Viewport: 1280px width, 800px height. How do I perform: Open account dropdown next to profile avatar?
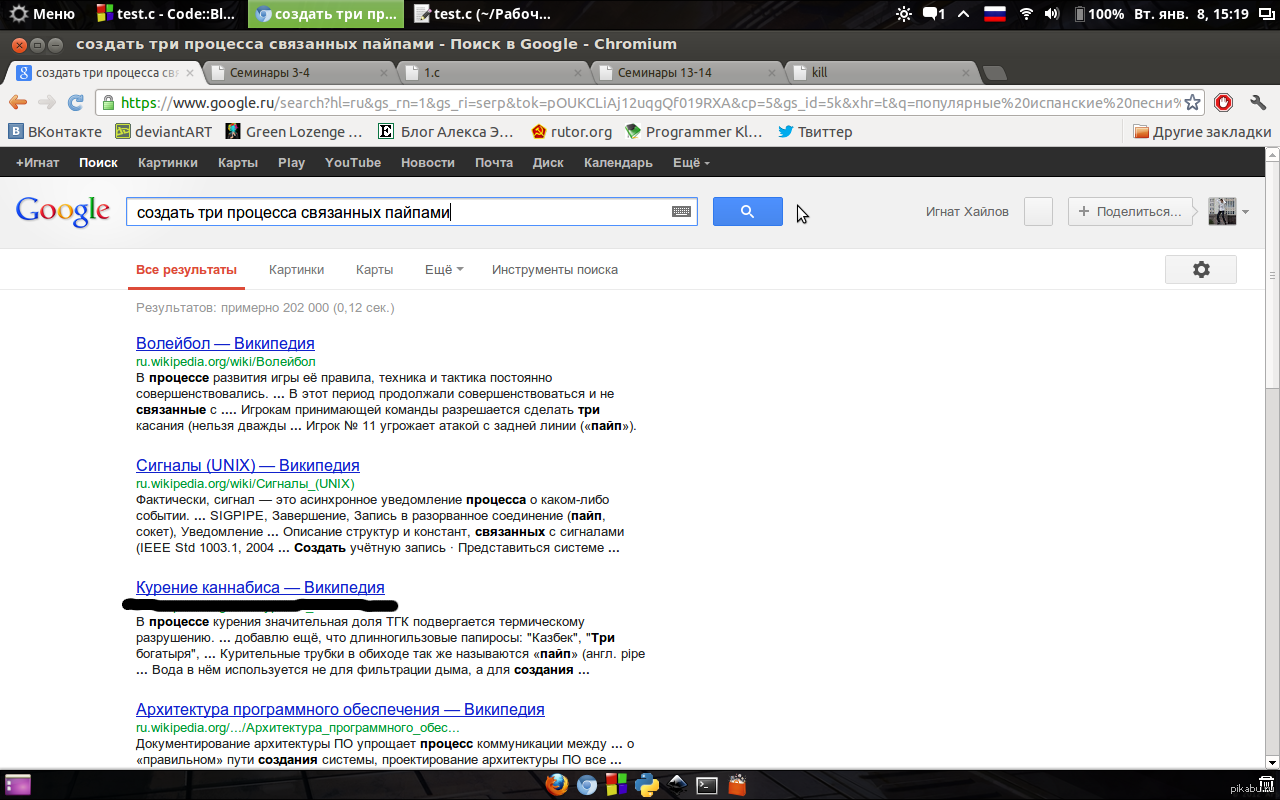tap(1246, 212)
